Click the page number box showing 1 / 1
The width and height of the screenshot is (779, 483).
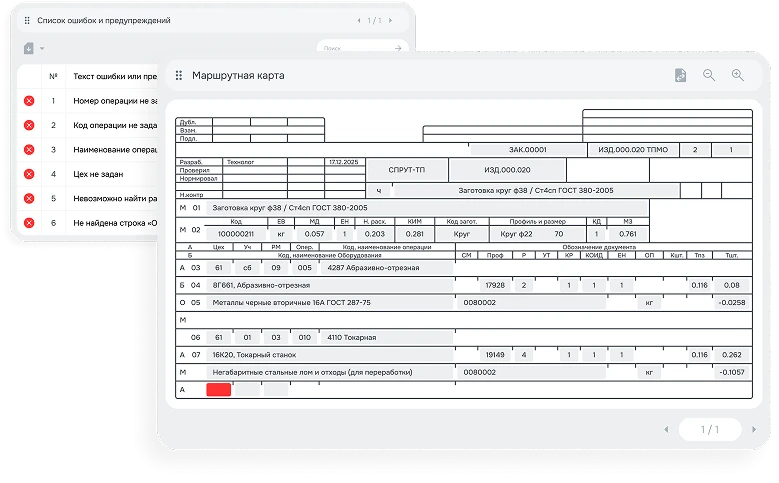tap(708, 429)
